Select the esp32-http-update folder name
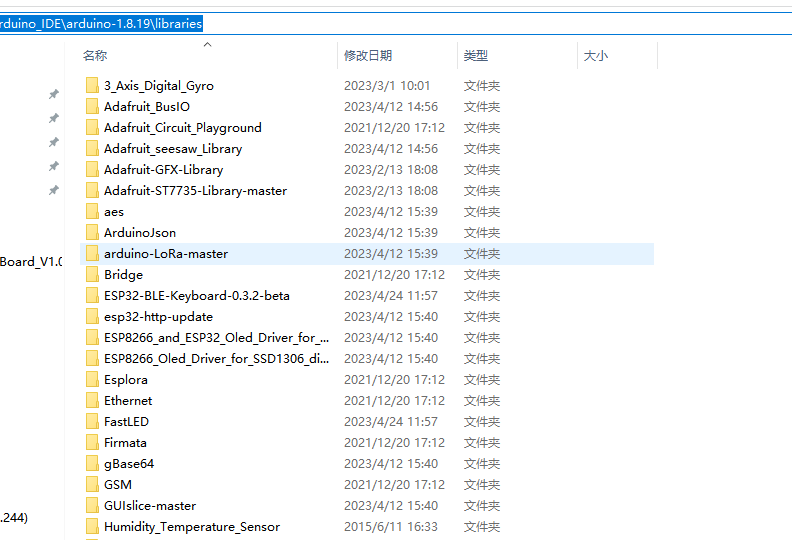This screenshot has height=540, width=792. (x=159, y=317)
